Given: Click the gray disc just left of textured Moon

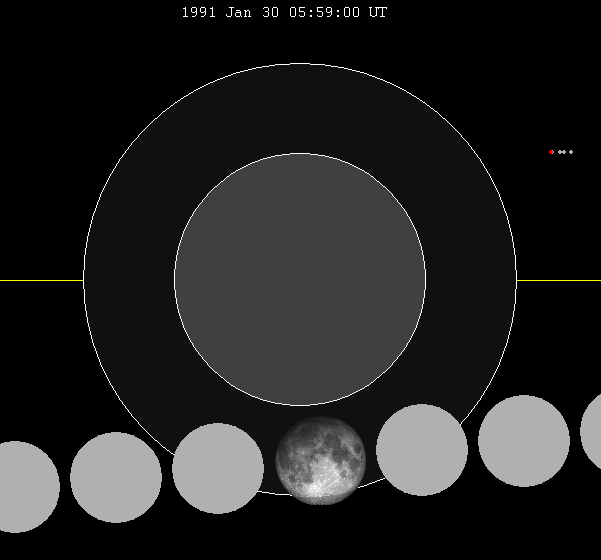Looking at the screenshot, I should [x=218, y=468].
